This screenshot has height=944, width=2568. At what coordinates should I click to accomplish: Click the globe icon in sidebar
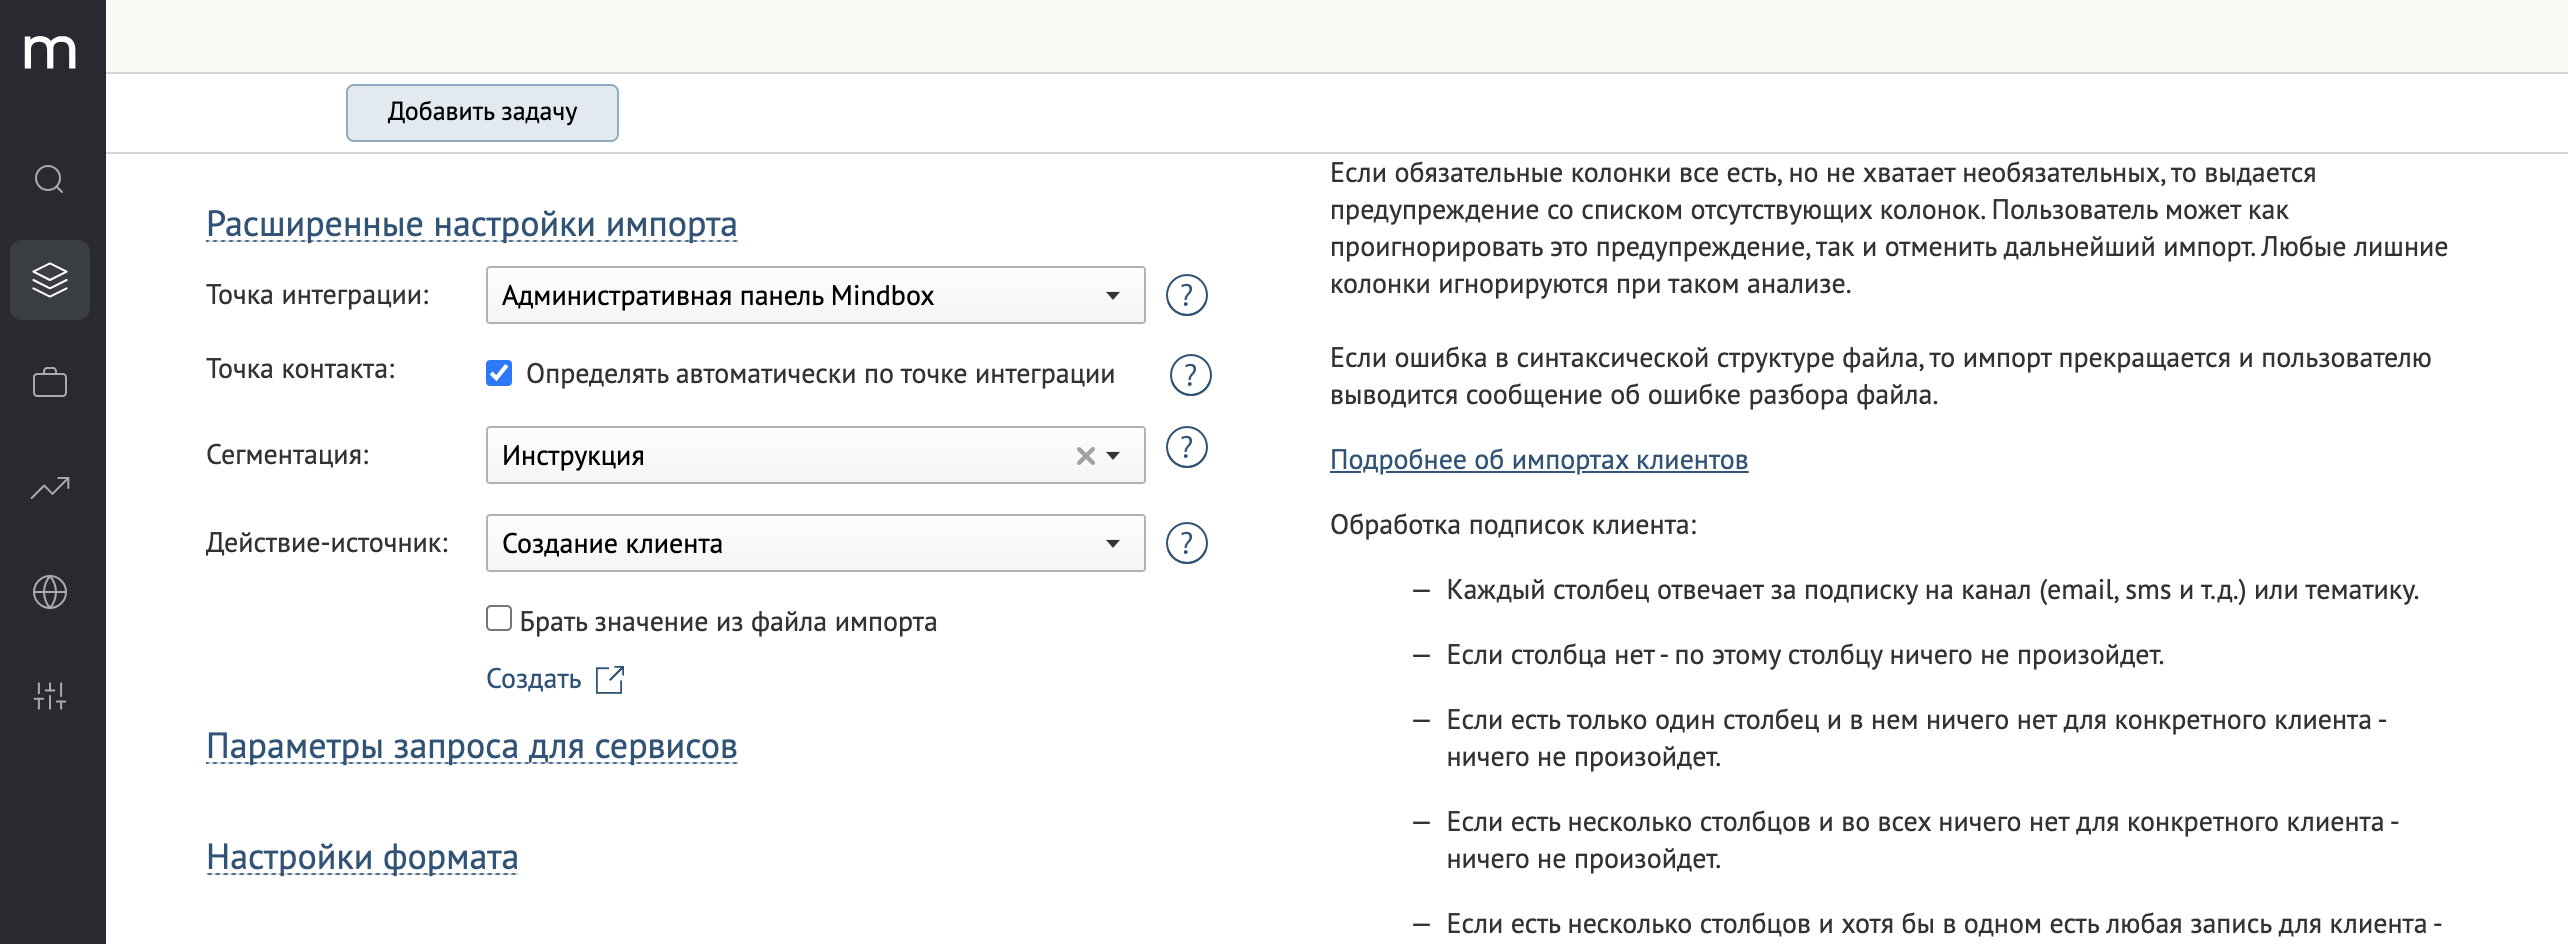(50, 592)
